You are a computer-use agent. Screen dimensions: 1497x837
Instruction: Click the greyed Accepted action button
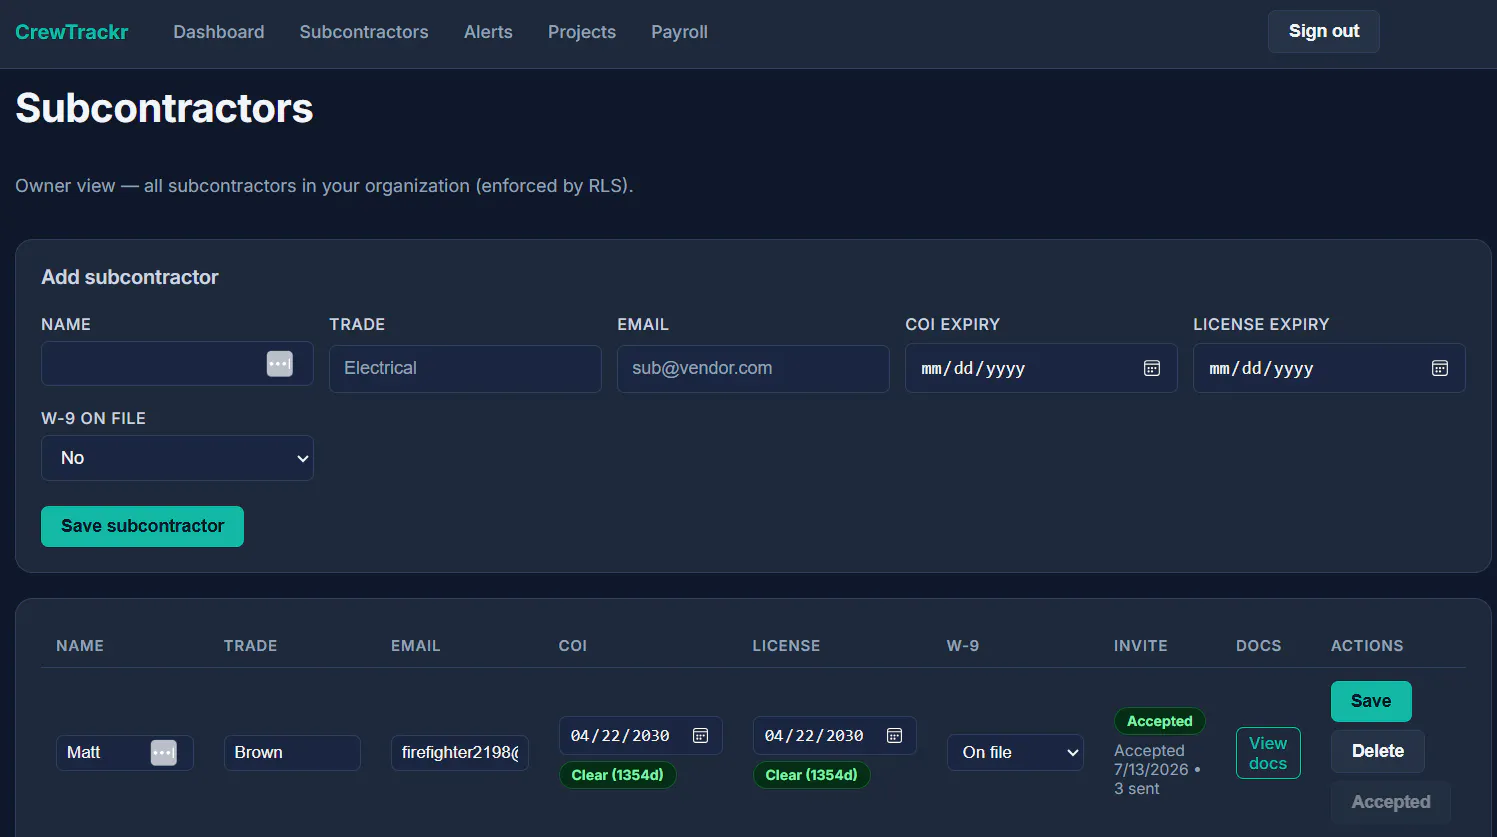(1391, 802)
